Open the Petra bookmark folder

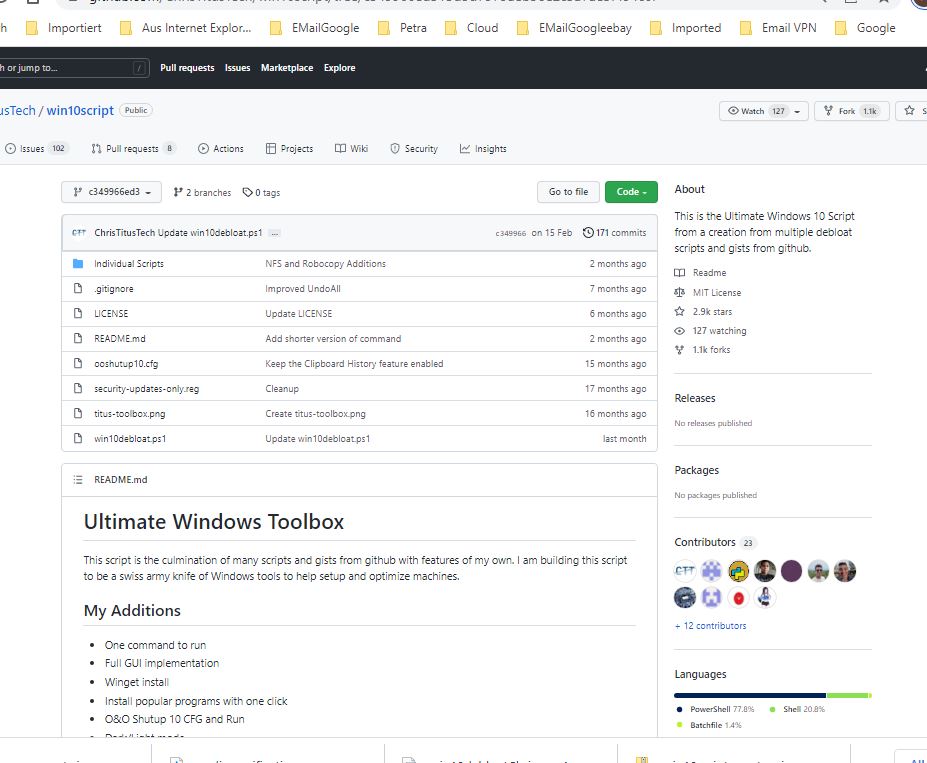(x=402, y=28)
